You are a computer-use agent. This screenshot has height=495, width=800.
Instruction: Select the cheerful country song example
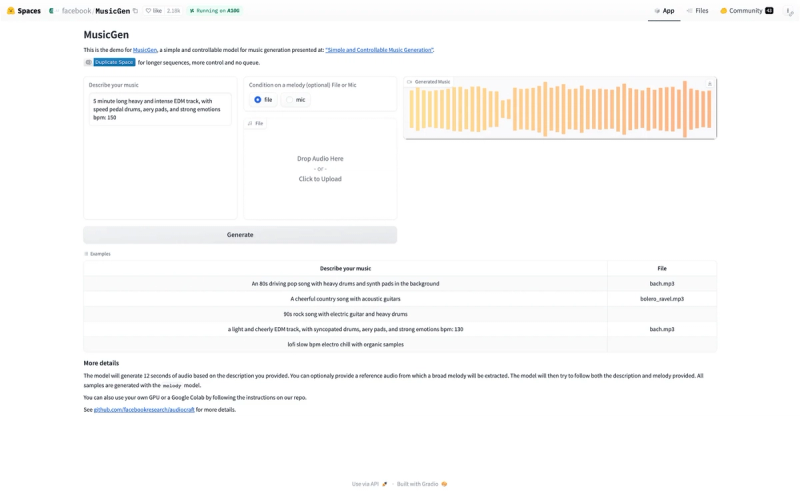click(x=345, y=299)
